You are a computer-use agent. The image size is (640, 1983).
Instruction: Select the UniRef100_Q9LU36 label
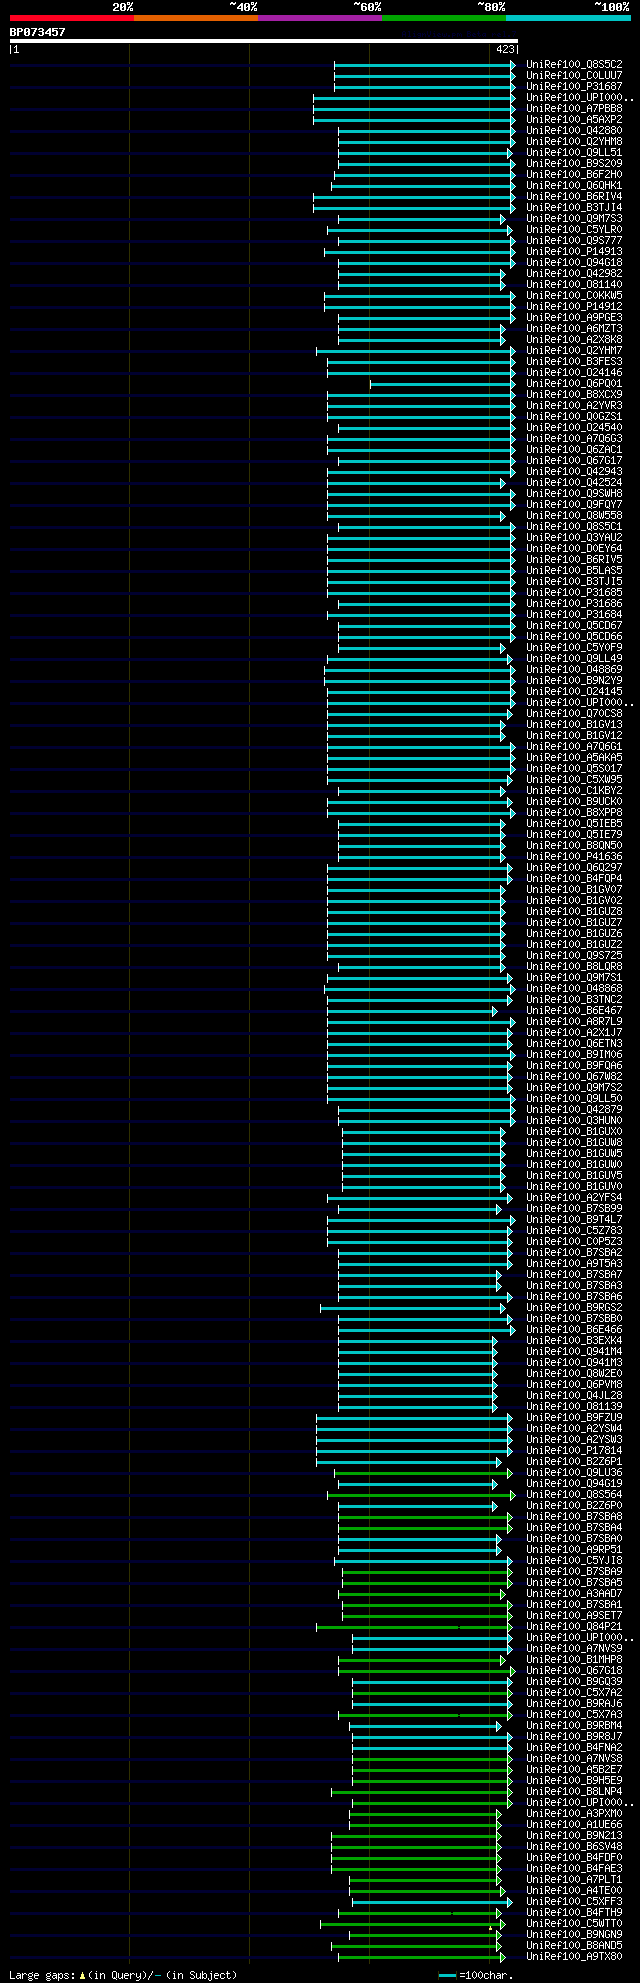574,1472
